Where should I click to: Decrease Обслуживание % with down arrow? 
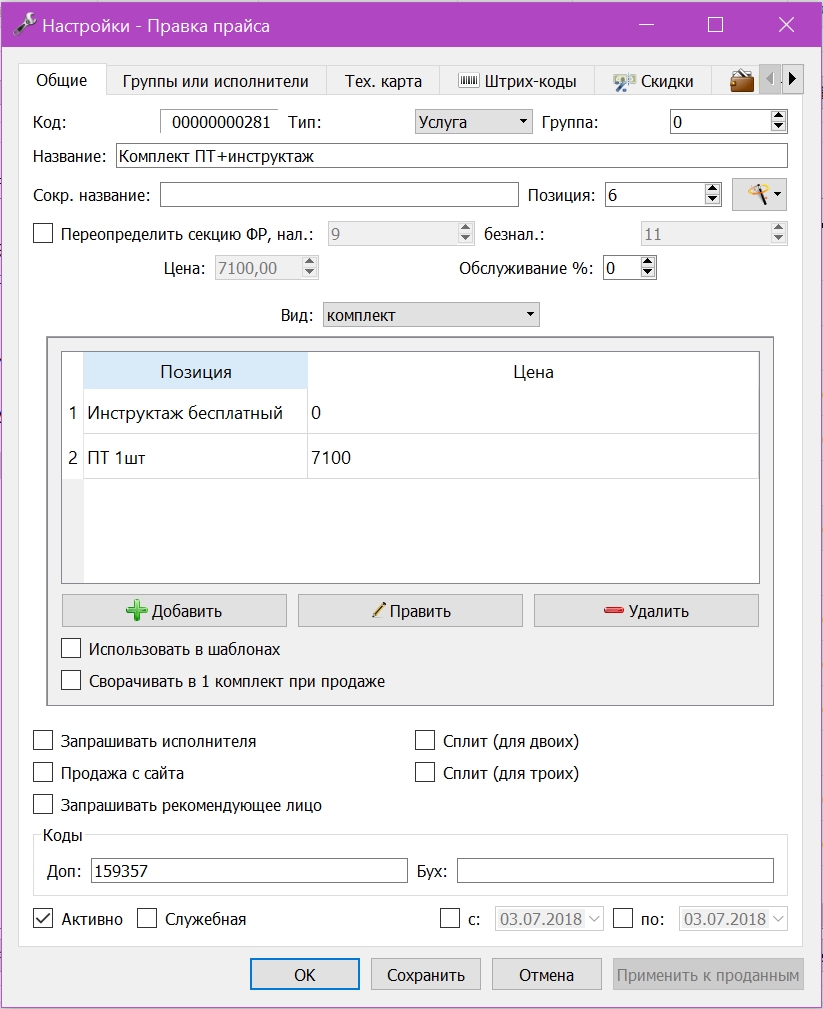(x=648, y=273)
